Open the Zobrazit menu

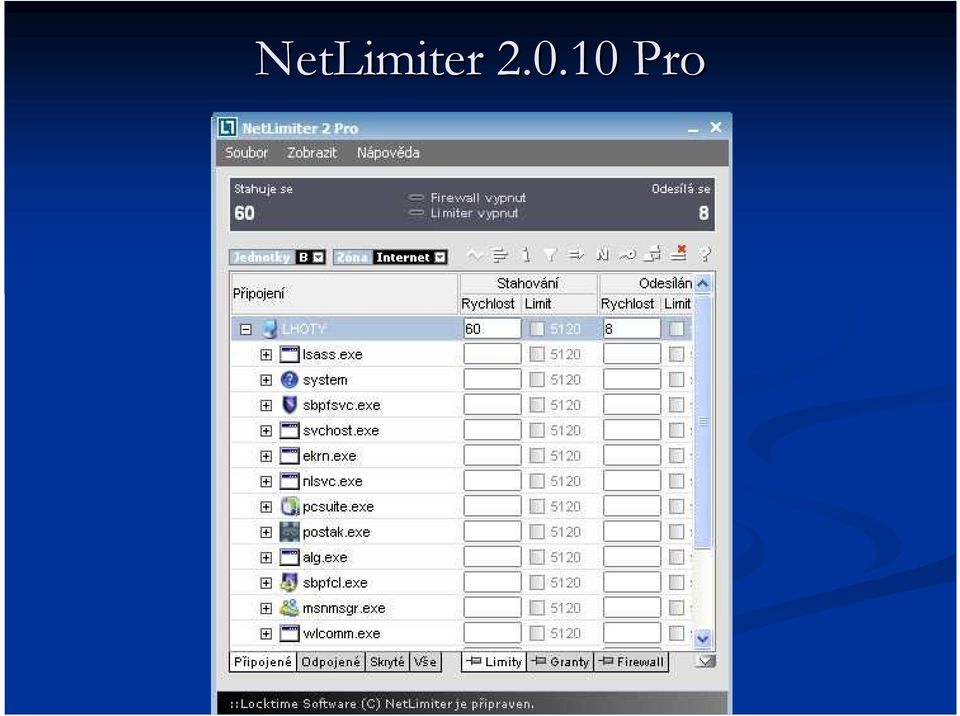(312, 153)
